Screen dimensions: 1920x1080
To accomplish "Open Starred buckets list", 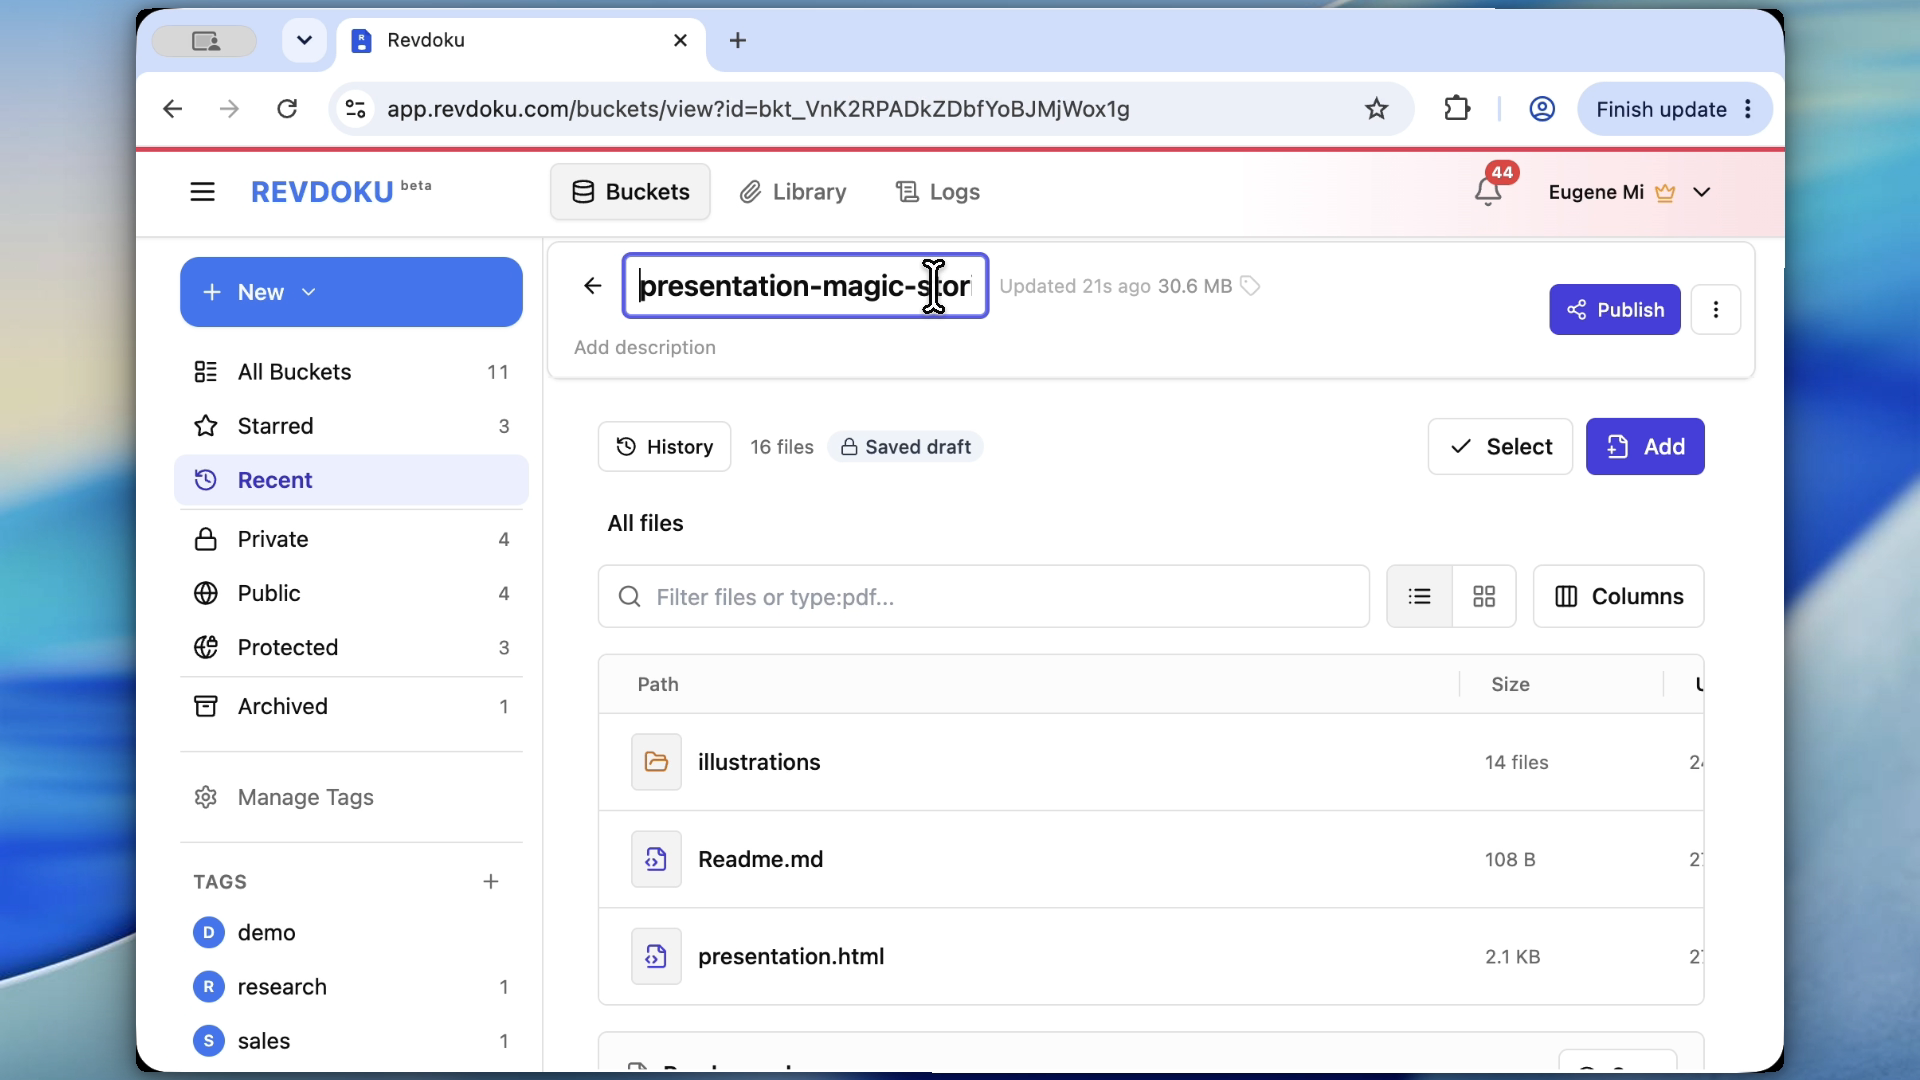I will click(351, 426).
